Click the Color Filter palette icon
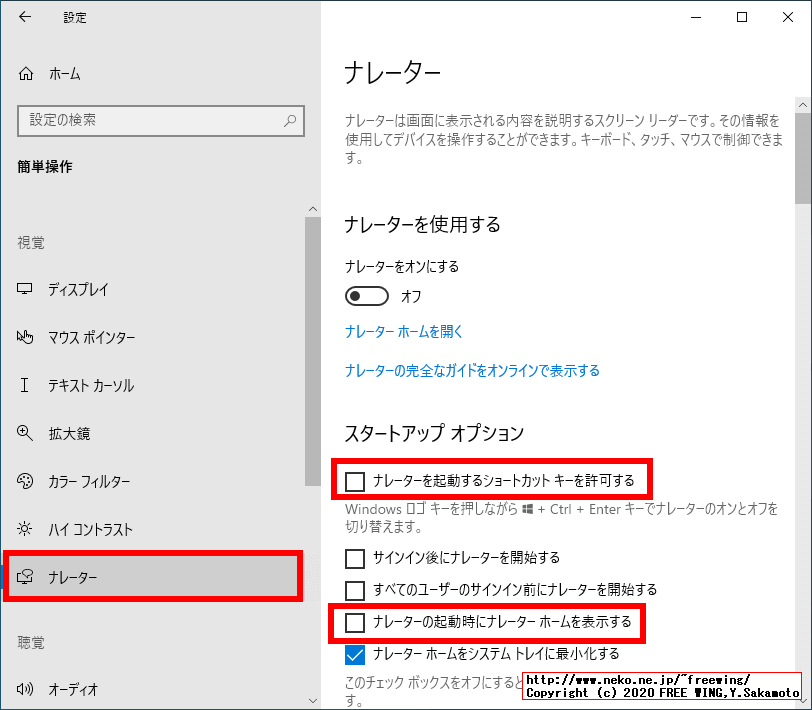Image resolution: width=812 pixels, height=710 pixels. 25,481
